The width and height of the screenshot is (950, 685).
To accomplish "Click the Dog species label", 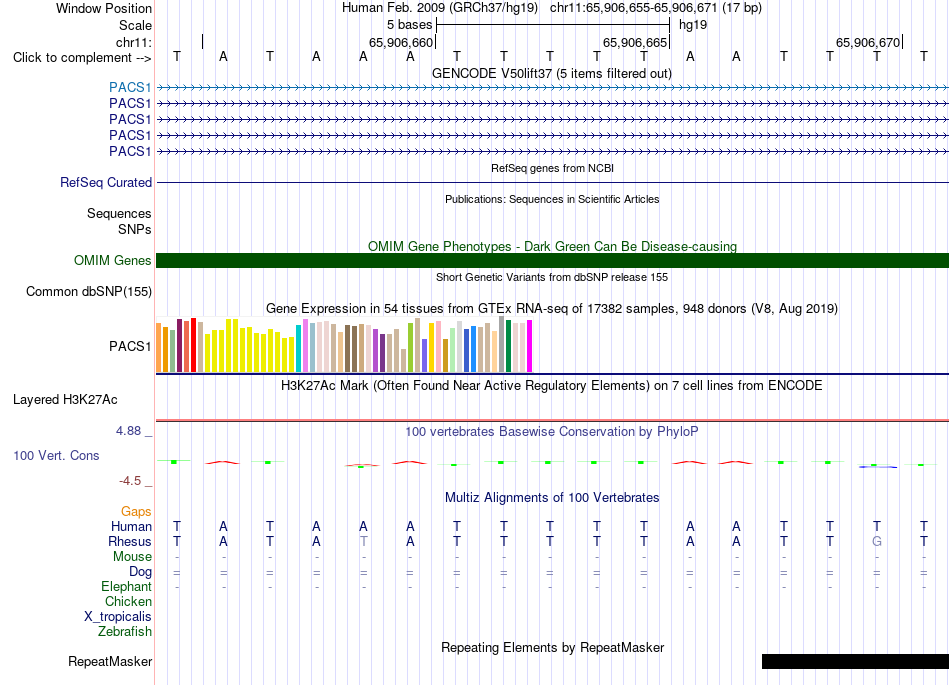I will click(140, 572).
